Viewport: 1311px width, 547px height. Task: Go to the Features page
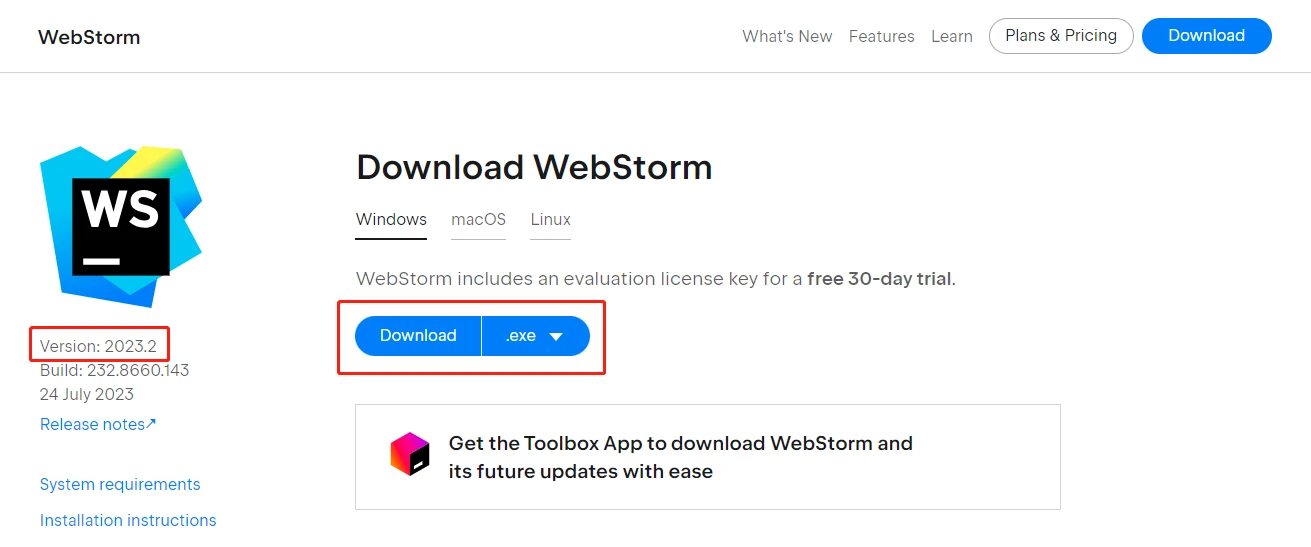tap(881, 36)
